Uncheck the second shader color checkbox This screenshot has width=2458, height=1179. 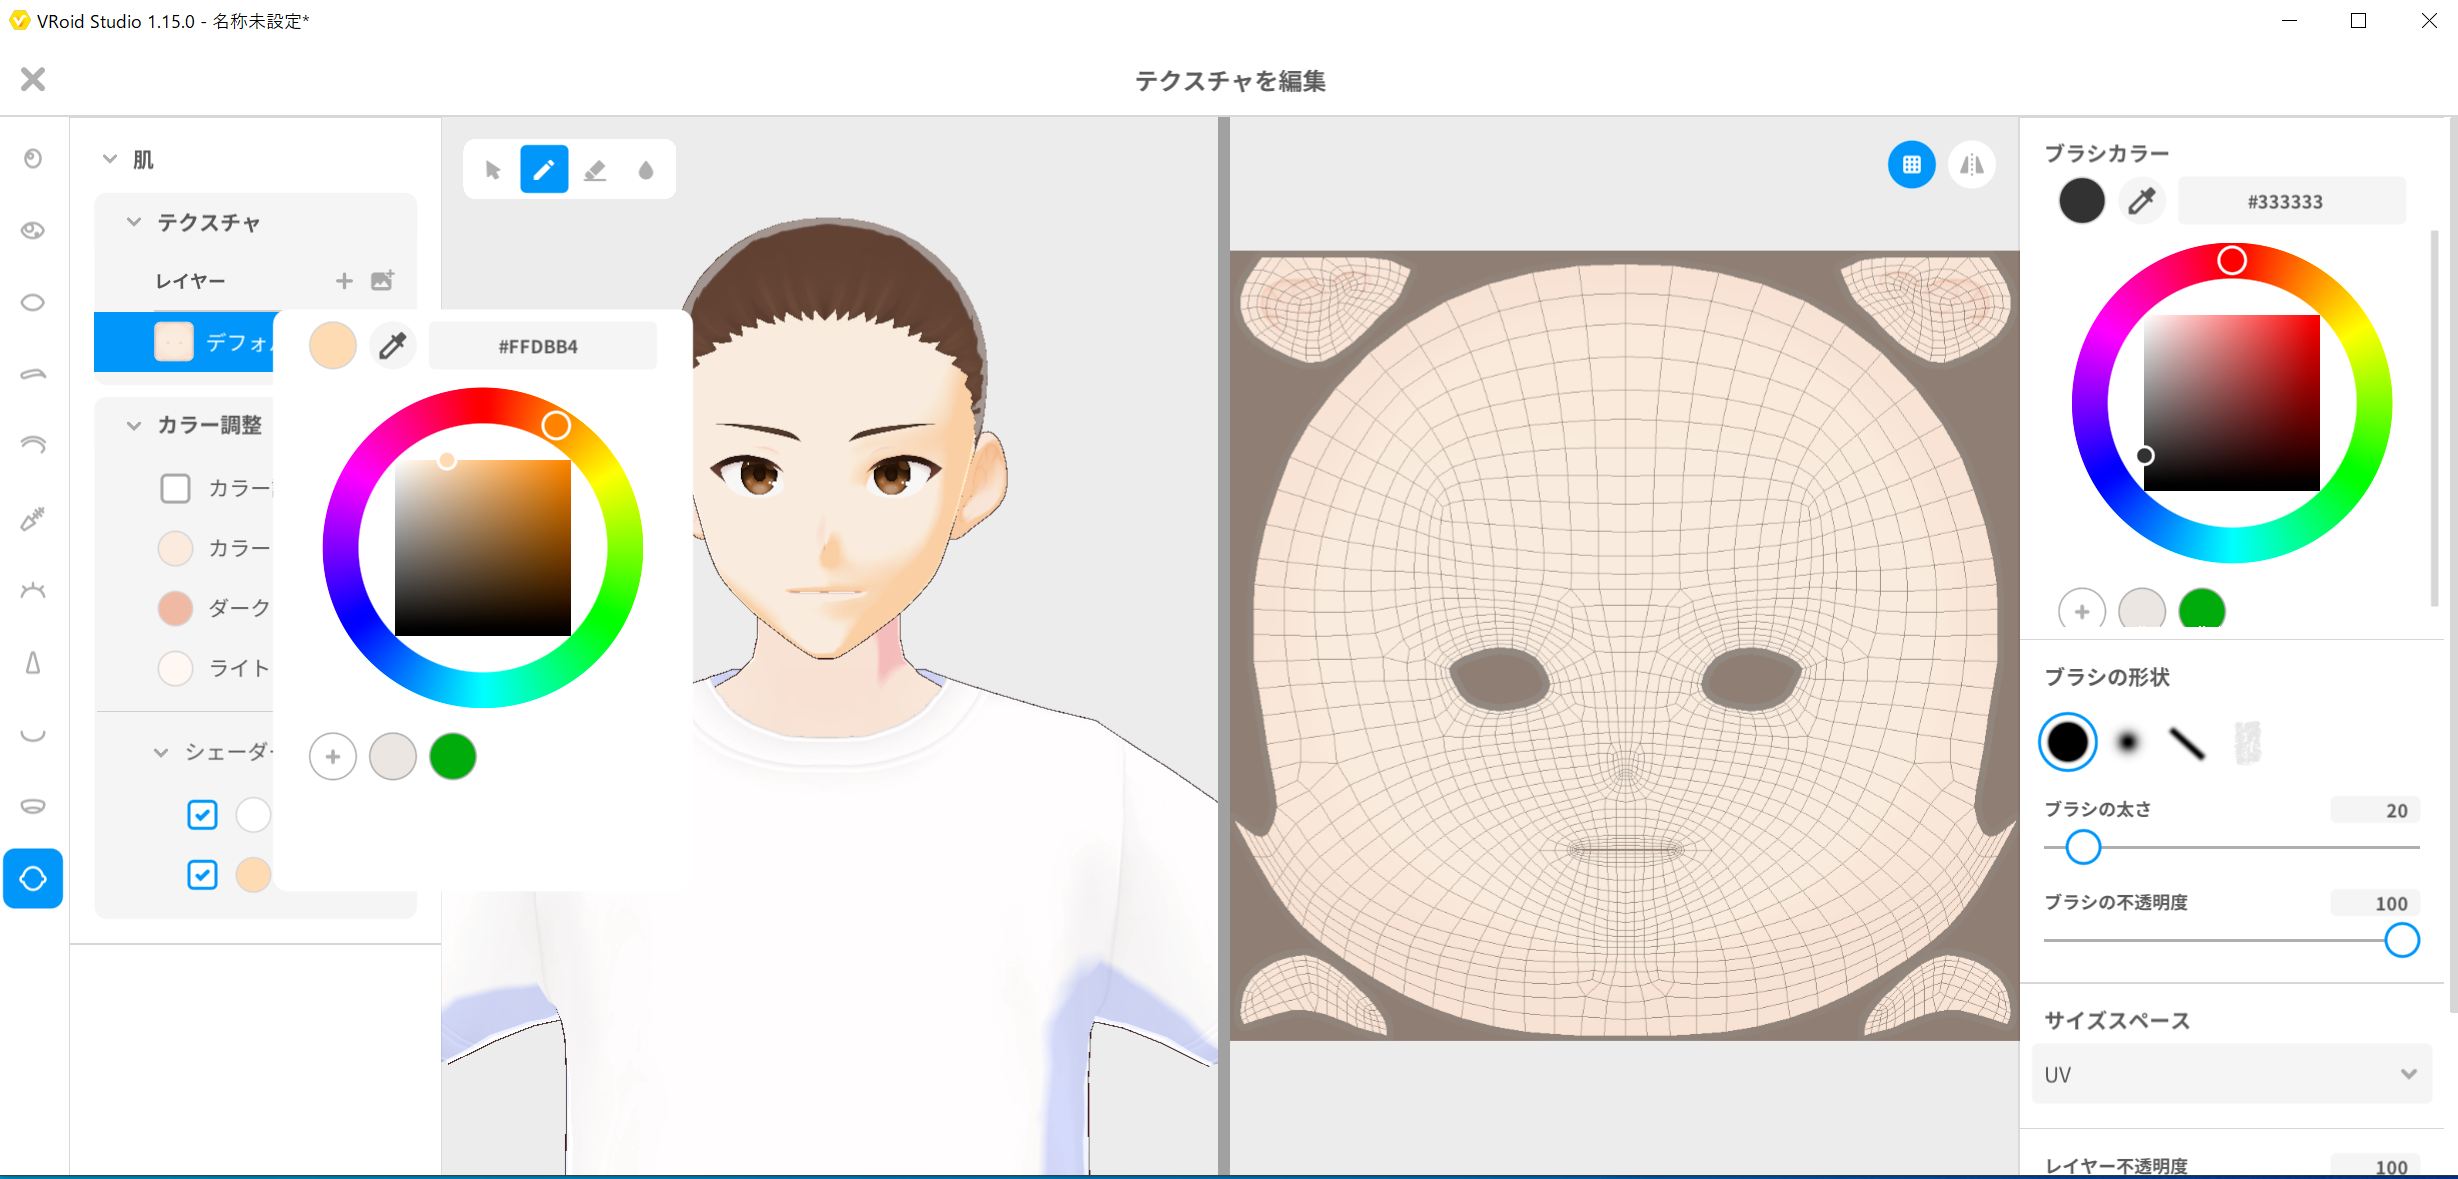click(202, 875)
